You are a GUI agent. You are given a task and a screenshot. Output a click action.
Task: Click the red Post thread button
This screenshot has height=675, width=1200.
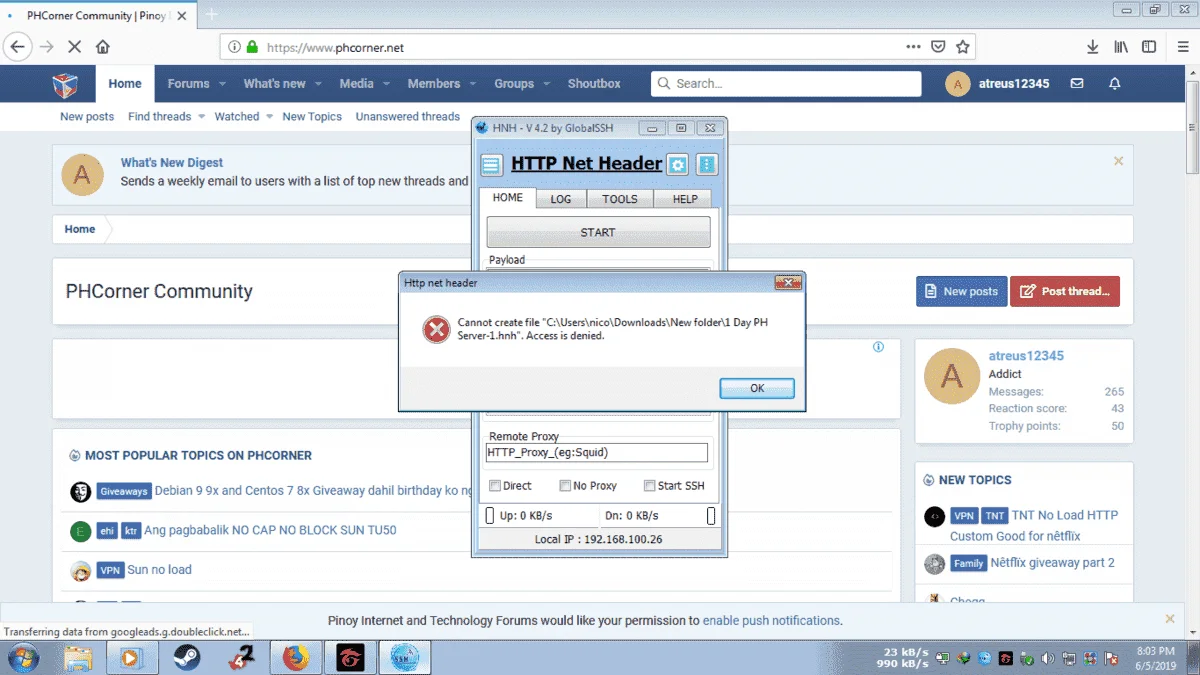(x=1065, y=291)
